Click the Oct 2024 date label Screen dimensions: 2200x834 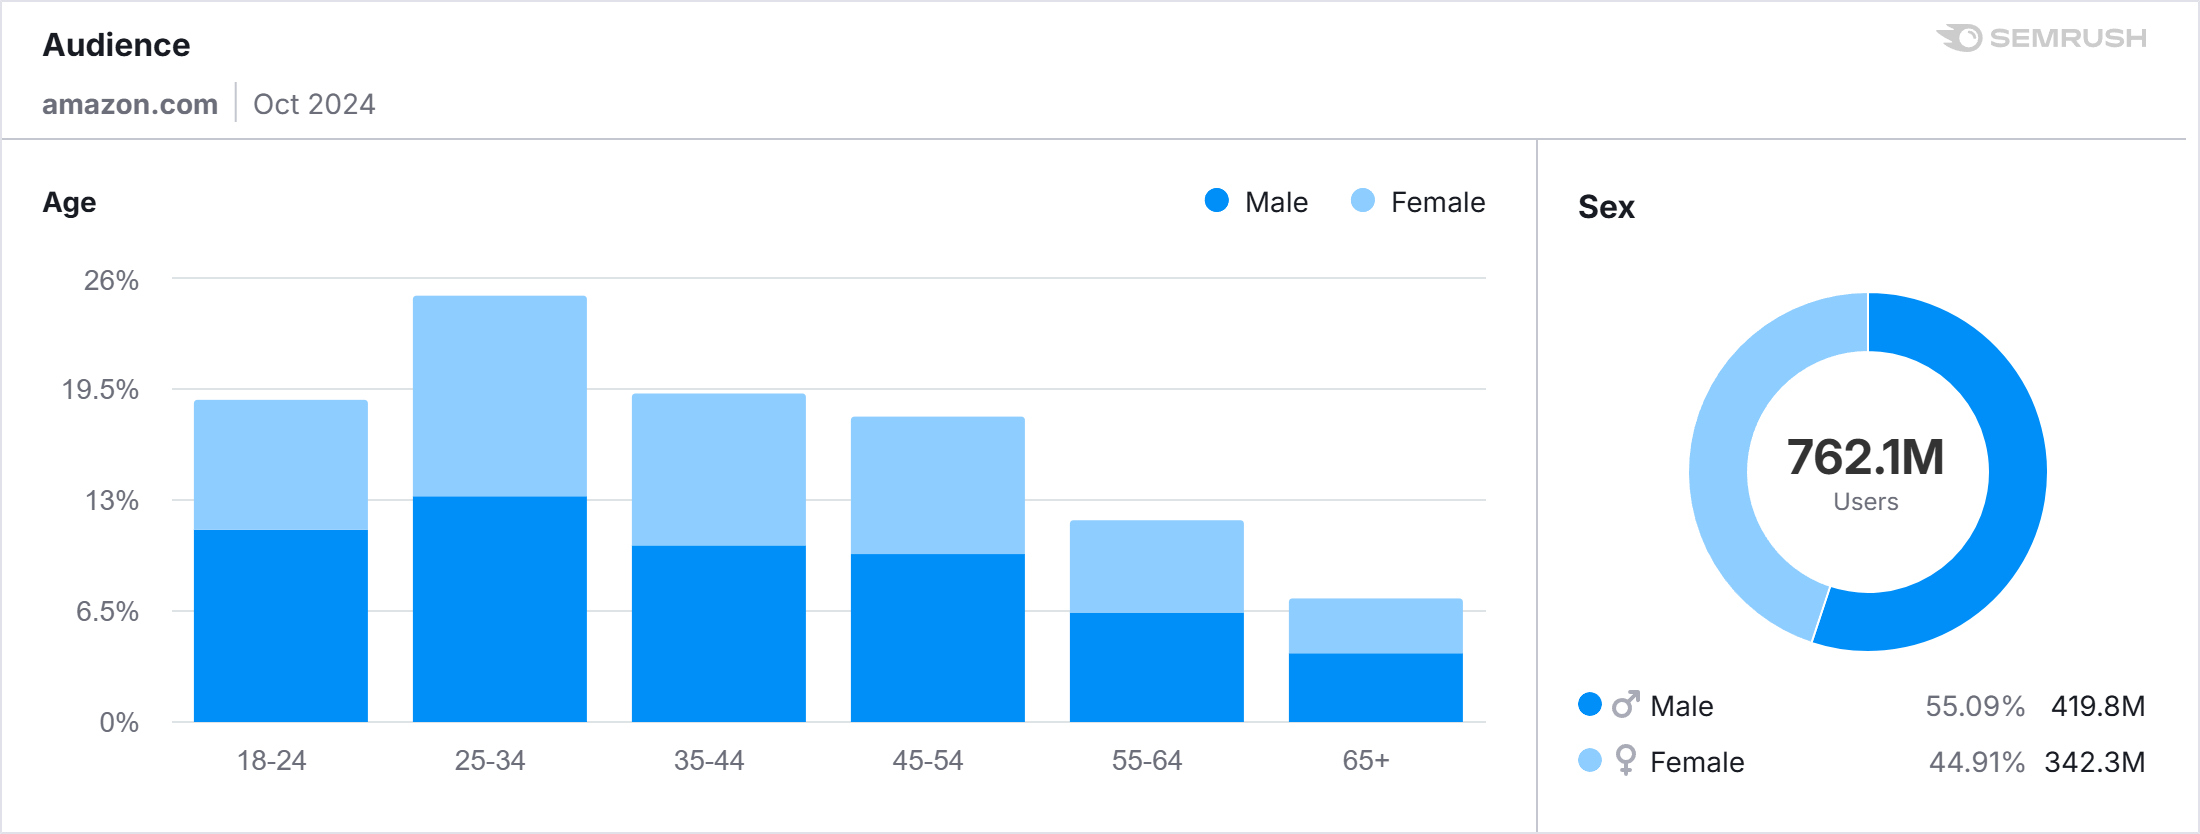coord(314,104)
